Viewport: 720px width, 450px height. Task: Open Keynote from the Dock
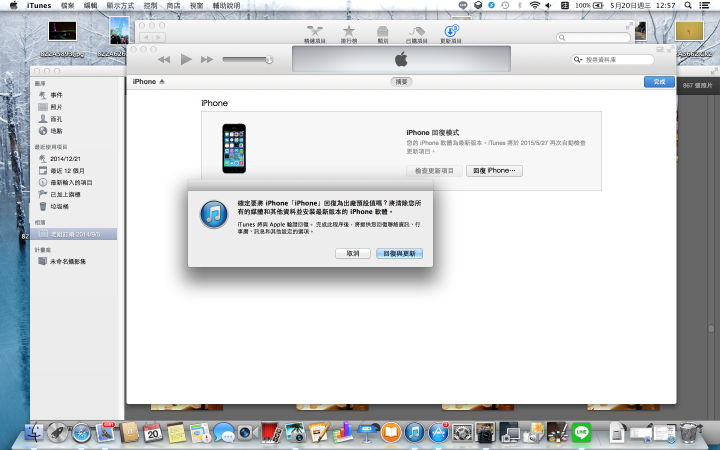click(x=366, y=433)
